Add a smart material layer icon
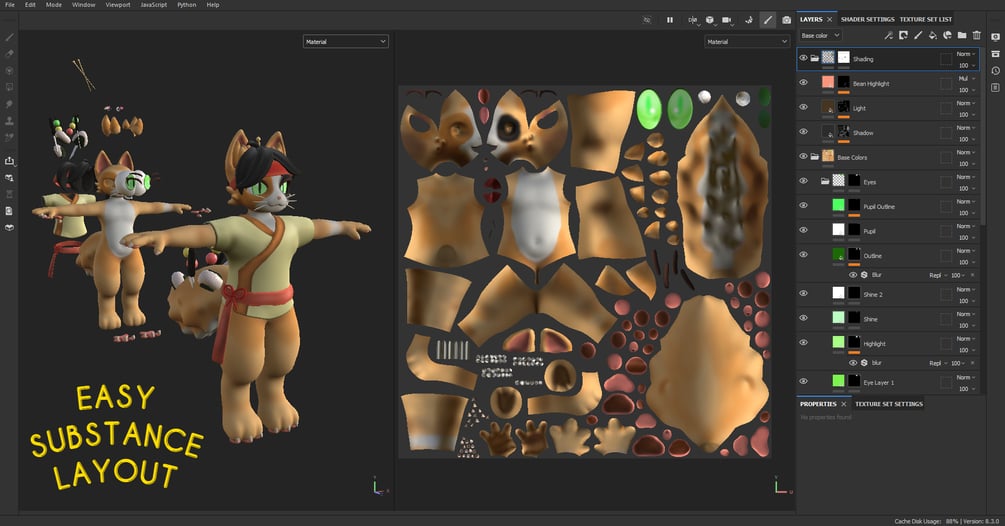The image size is (1005, 526). pyautogui.click(x=947, y=35)
